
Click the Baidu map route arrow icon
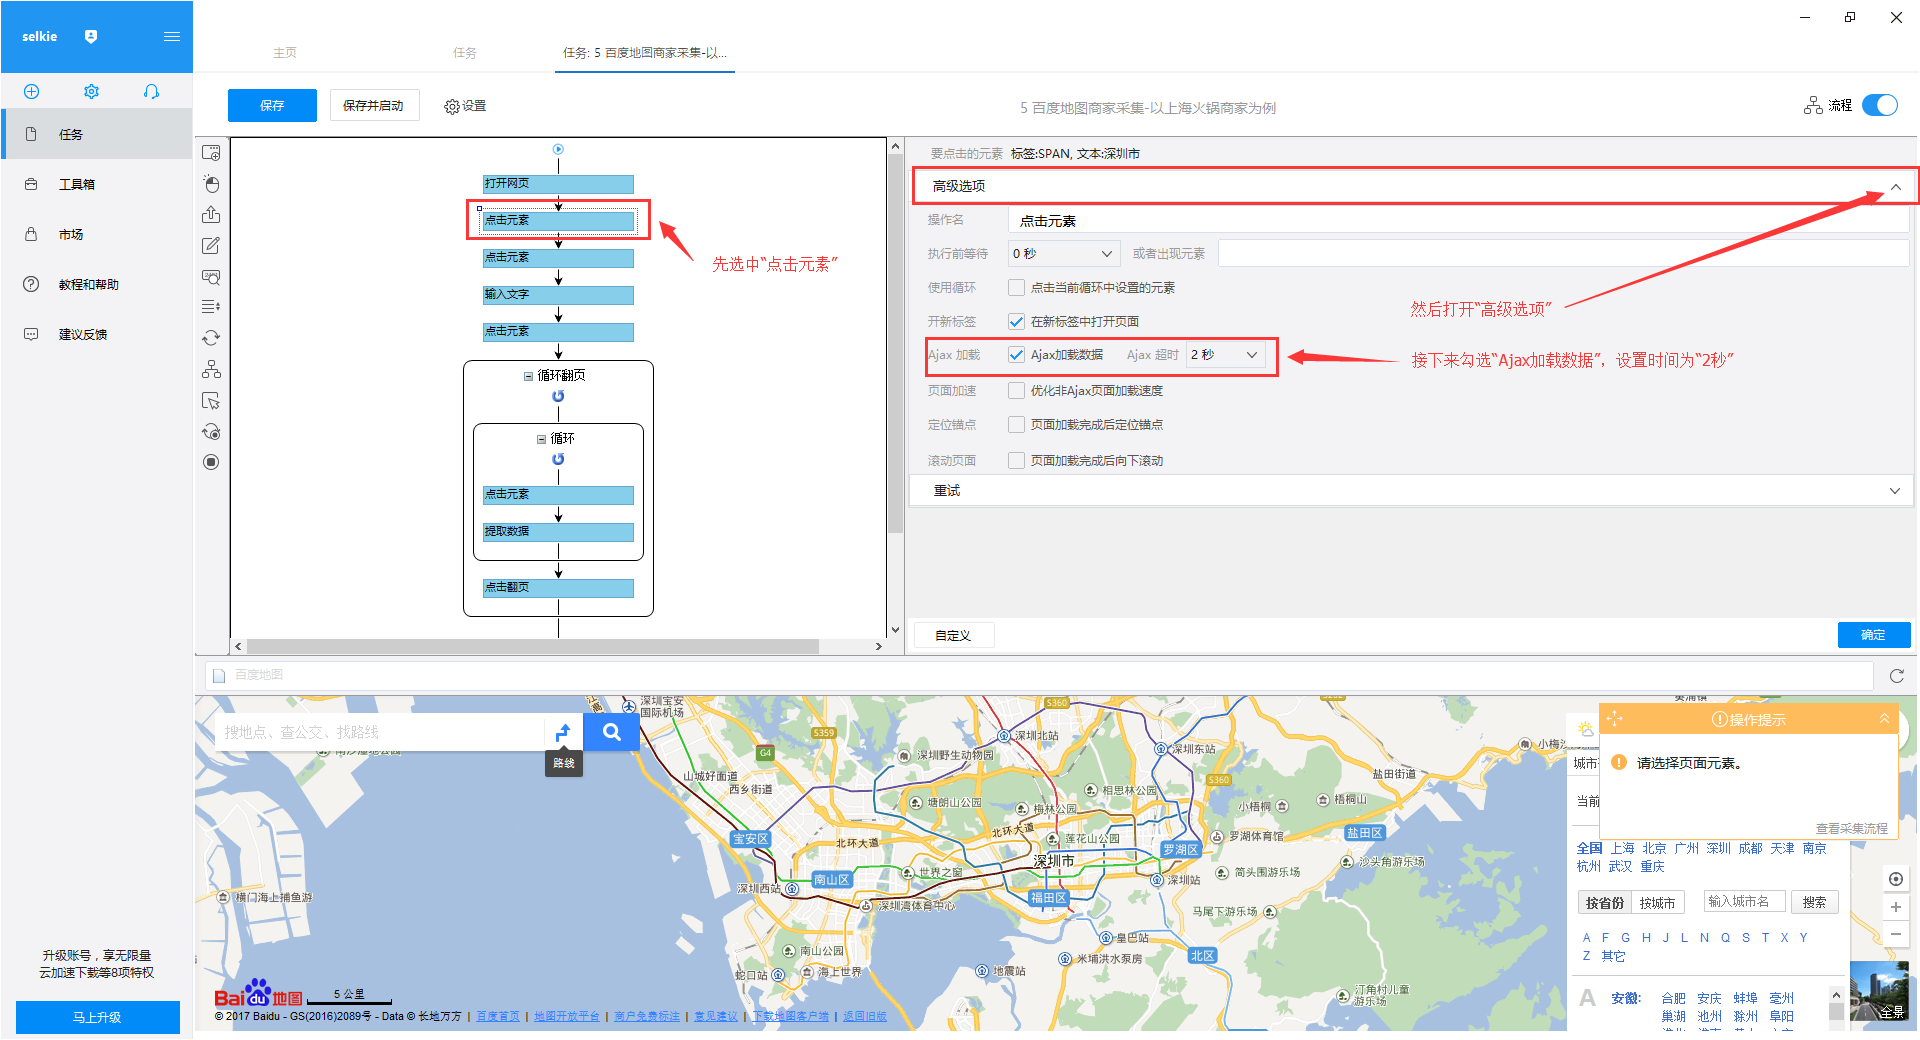coord(564,732)
